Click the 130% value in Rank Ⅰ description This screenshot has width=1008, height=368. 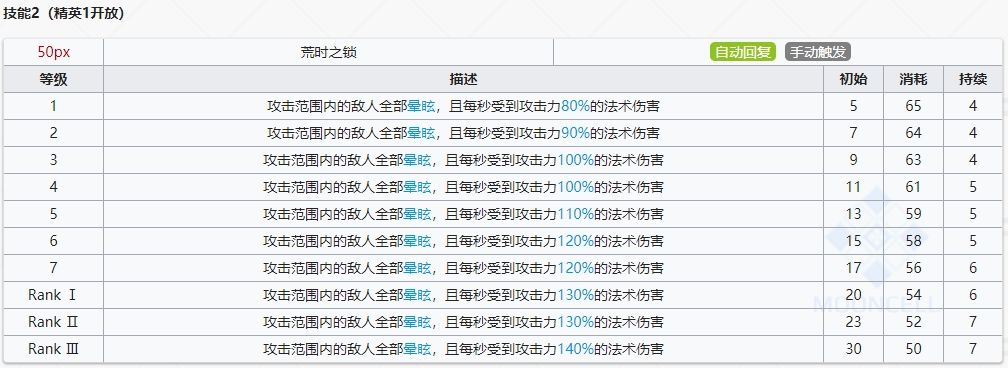(575, 295)
